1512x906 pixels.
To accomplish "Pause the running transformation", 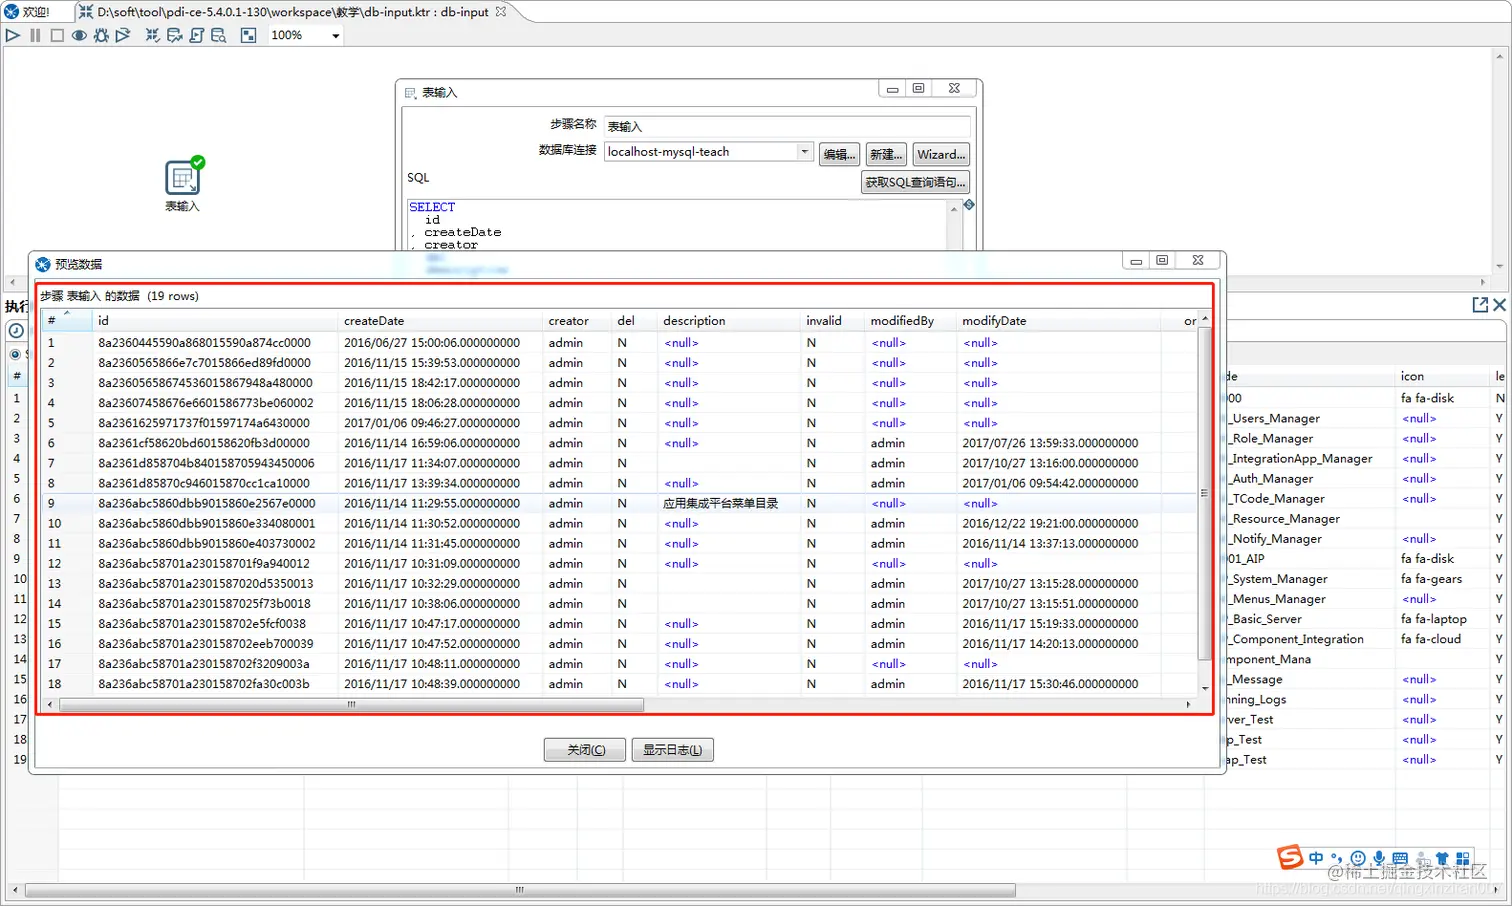I will pyautogui.click(x=35, y=35).
